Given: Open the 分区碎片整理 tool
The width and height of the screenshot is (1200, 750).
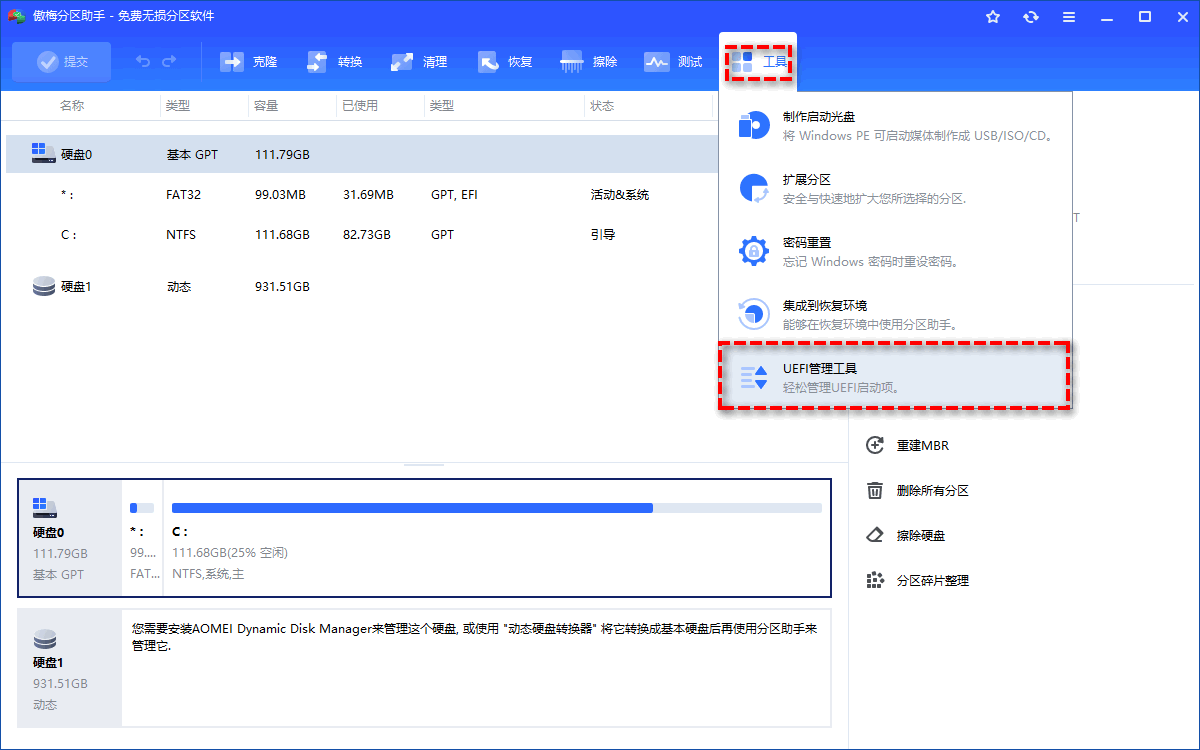Looking at the screenshot, I should point(875,580).
